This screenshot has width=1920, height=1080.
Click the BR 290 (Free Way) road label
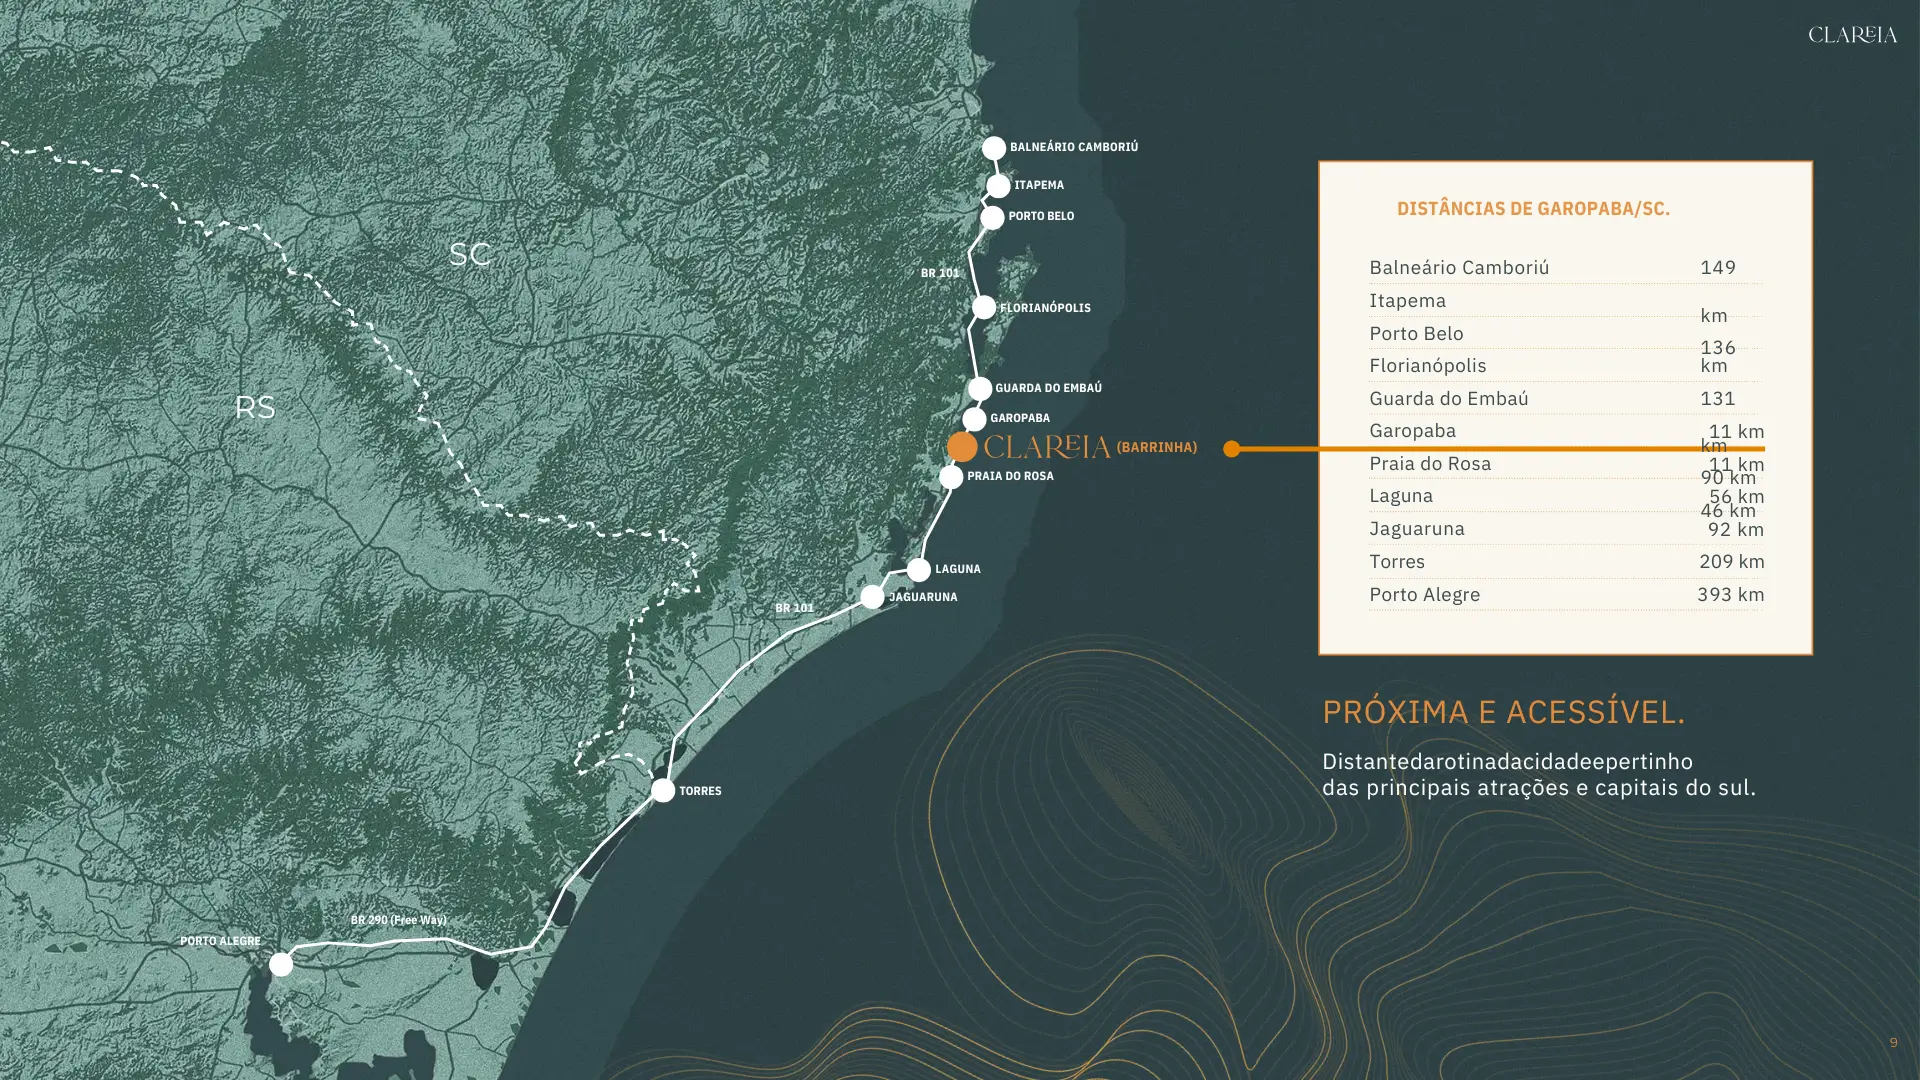click(398, 920)
